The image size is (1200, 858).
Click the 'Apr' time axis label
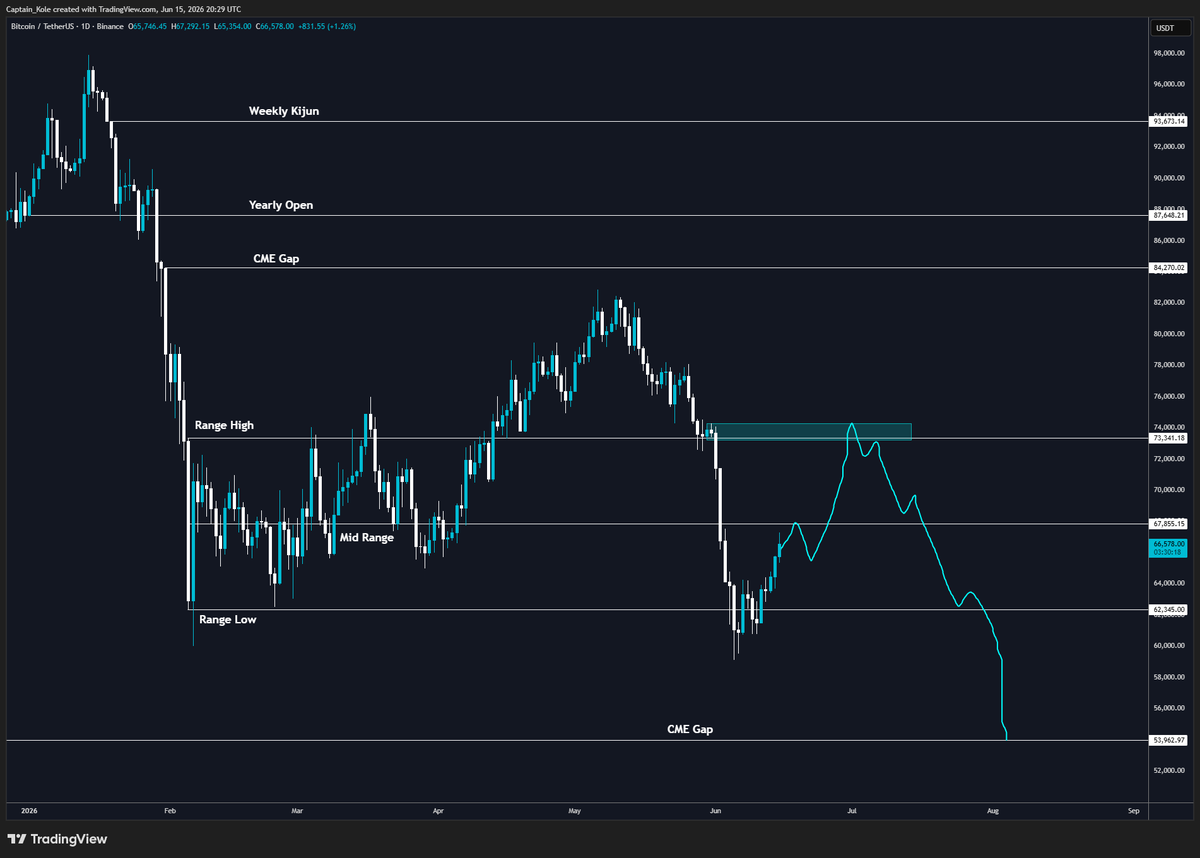438,810
